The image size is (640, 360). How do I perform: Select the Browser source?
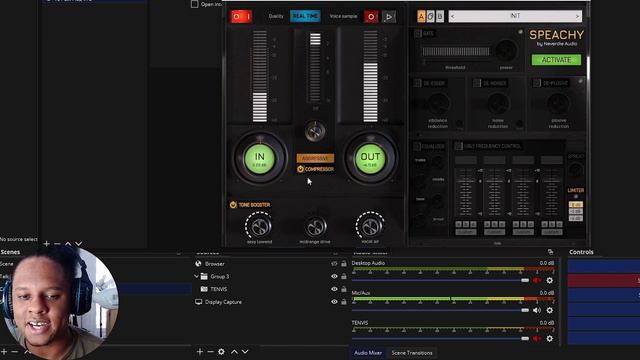[x=215, y=264]
